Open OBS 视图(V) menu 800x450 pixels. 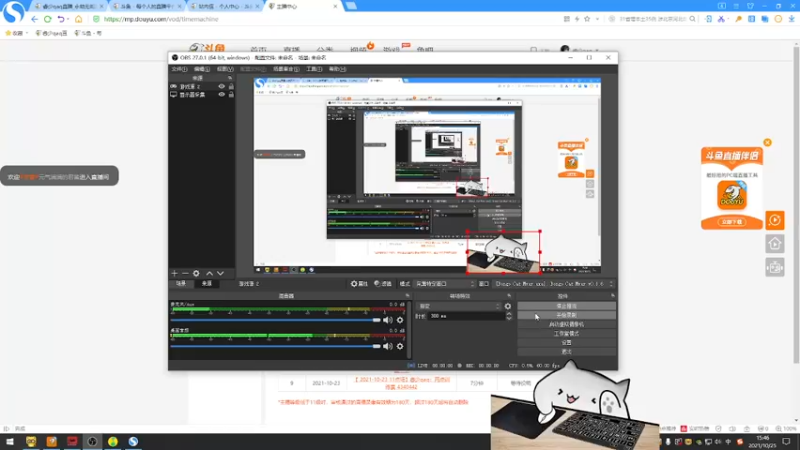tap(225, 69)
